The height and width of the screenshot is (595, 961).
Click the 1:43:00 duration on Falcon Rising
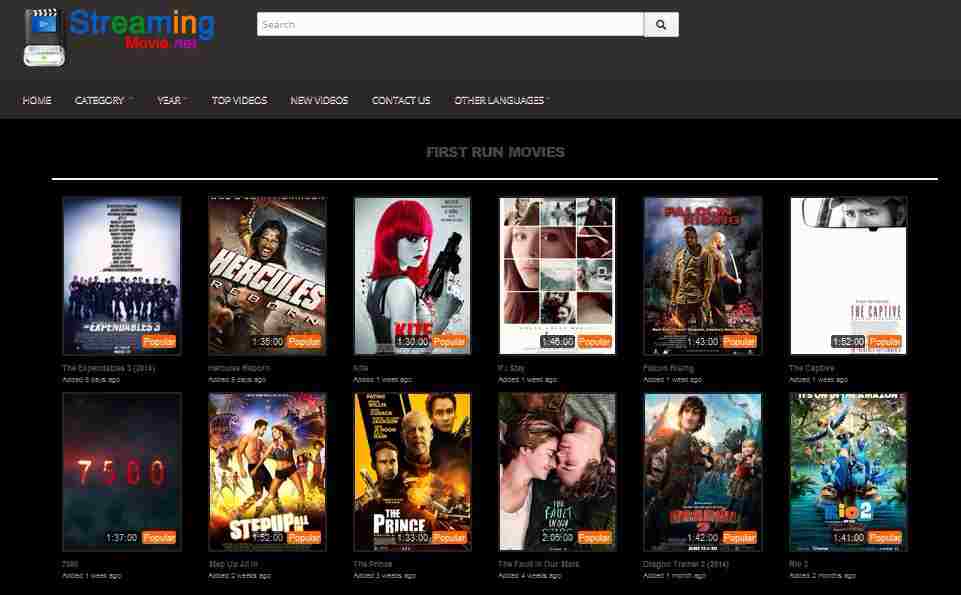click(703, 342)
